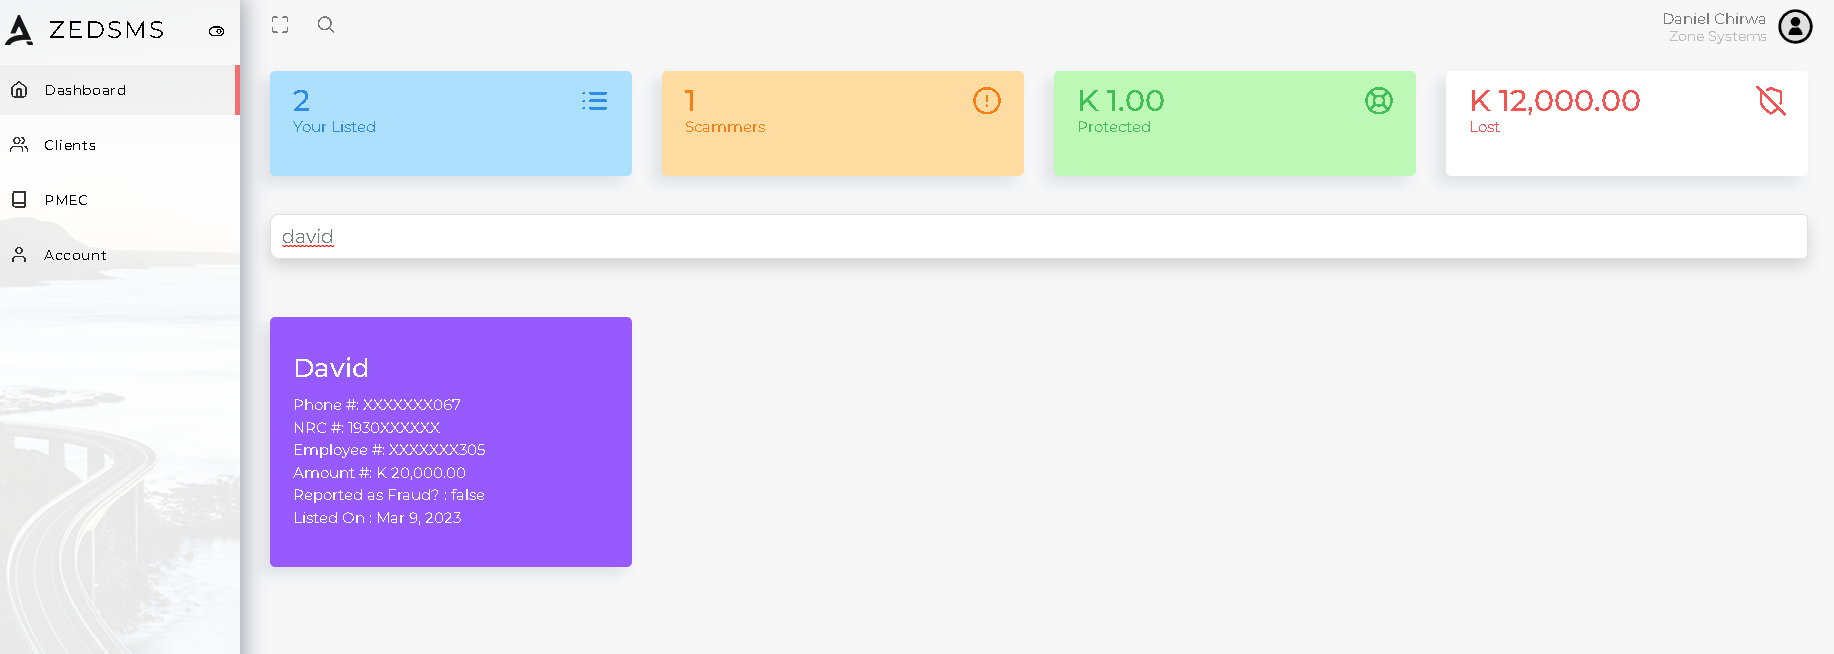Select the K 1.00 Protected card

(x=1235, y=123)
